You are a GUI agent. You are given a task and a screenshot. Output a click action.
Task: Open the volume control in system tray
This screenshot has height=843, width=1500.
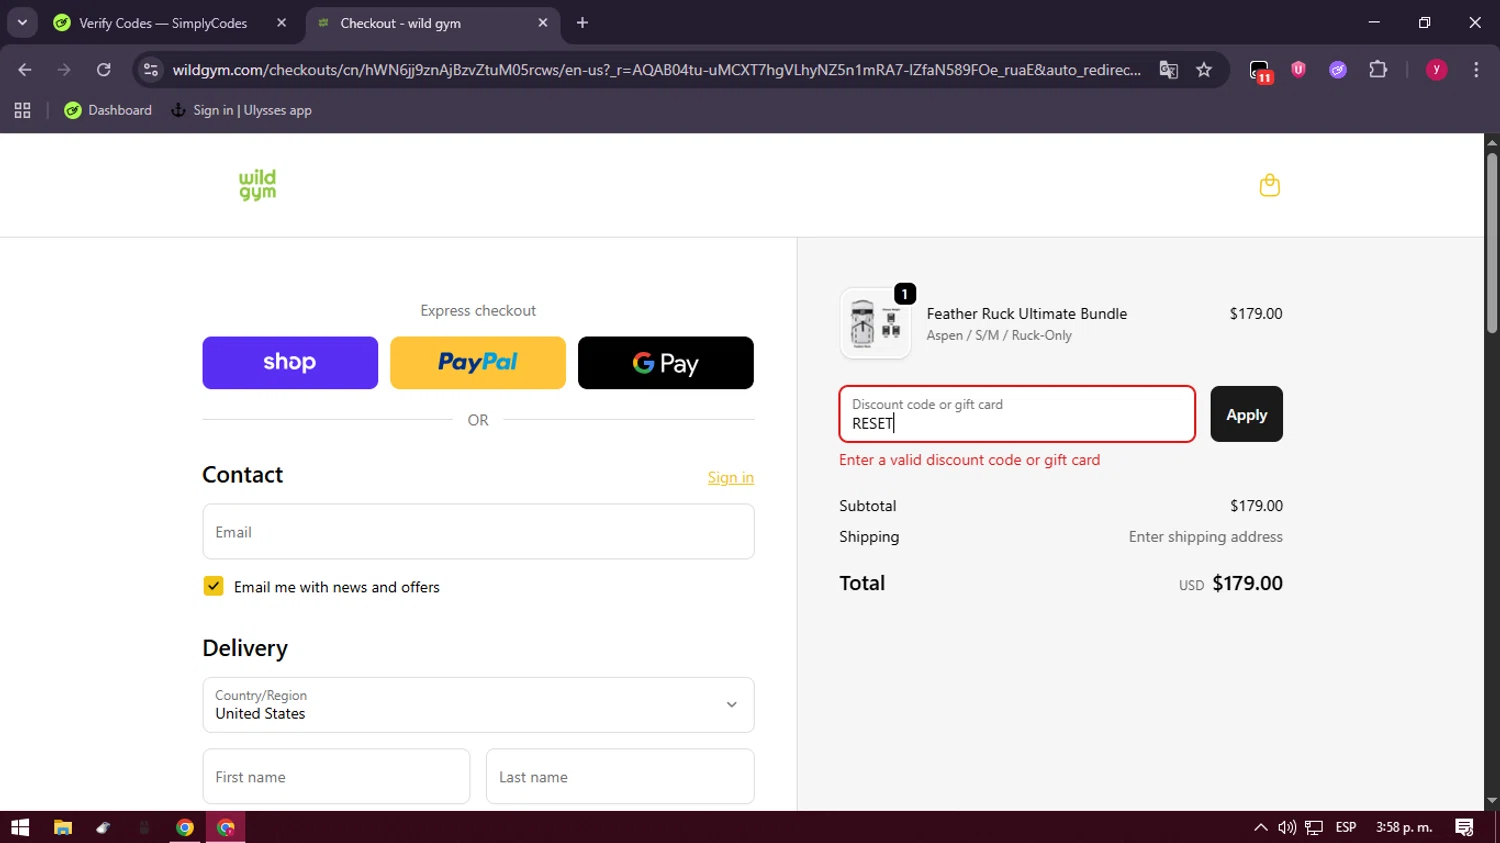pyautogui.click(x=1287, y=827)
